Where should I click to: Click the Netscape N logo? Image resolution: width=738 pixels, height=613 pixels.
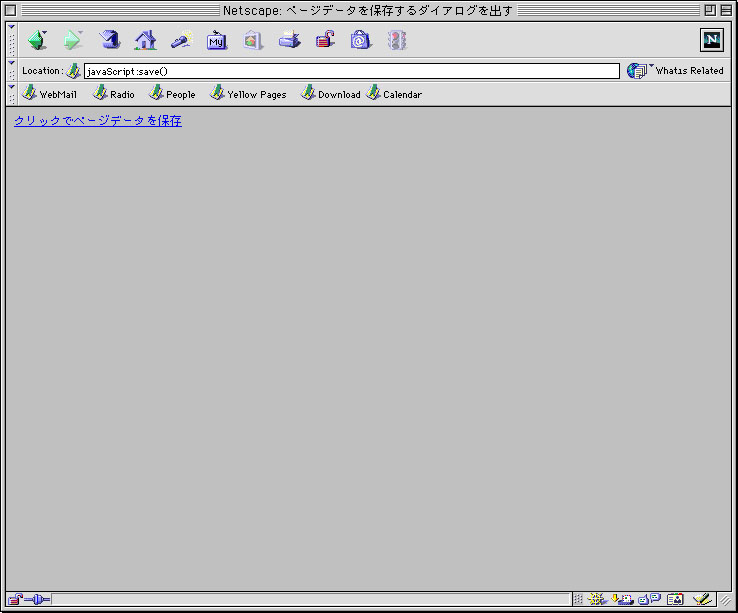click(x=712, y=40)
